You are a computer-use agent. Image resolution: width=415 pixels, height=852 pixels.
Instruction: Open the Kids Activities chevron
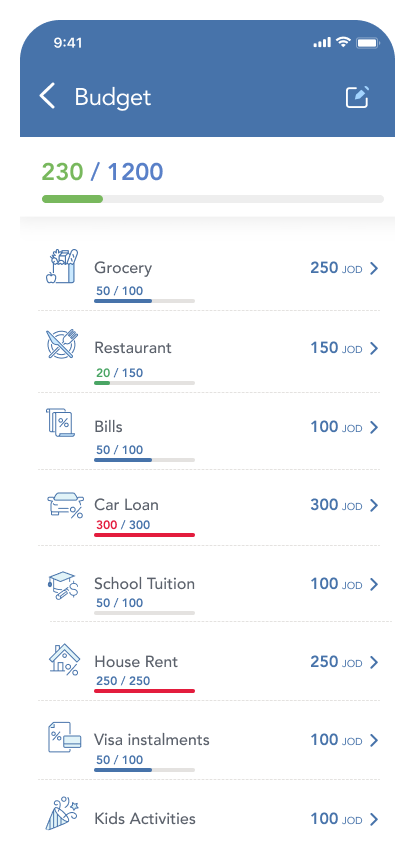(374, 819)
